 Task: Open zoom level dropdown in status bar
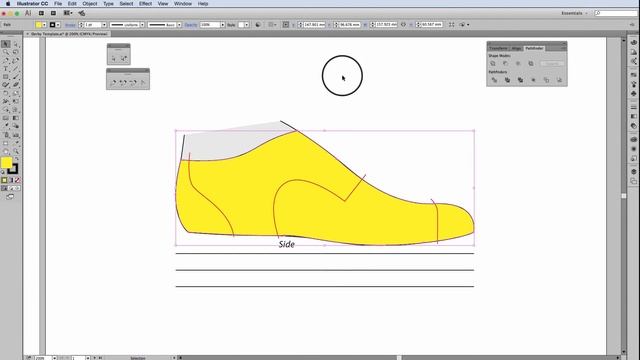click(54, 358)
